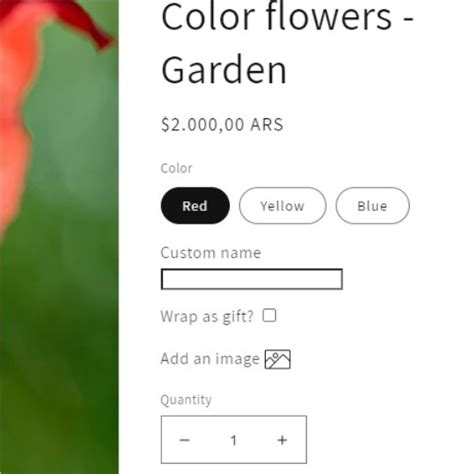
Task: Choose the Yellow color option
Action: 282,206
